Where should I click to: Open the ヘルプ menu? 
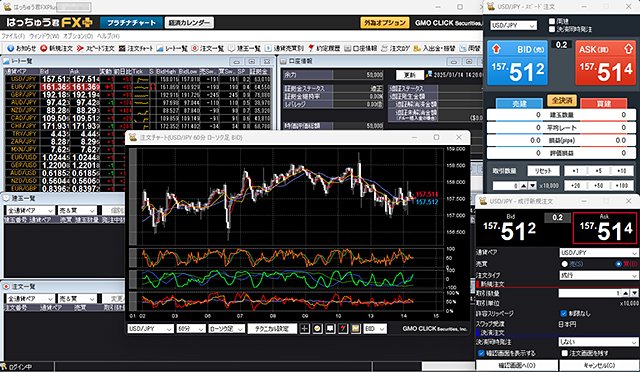pos(108,36)
